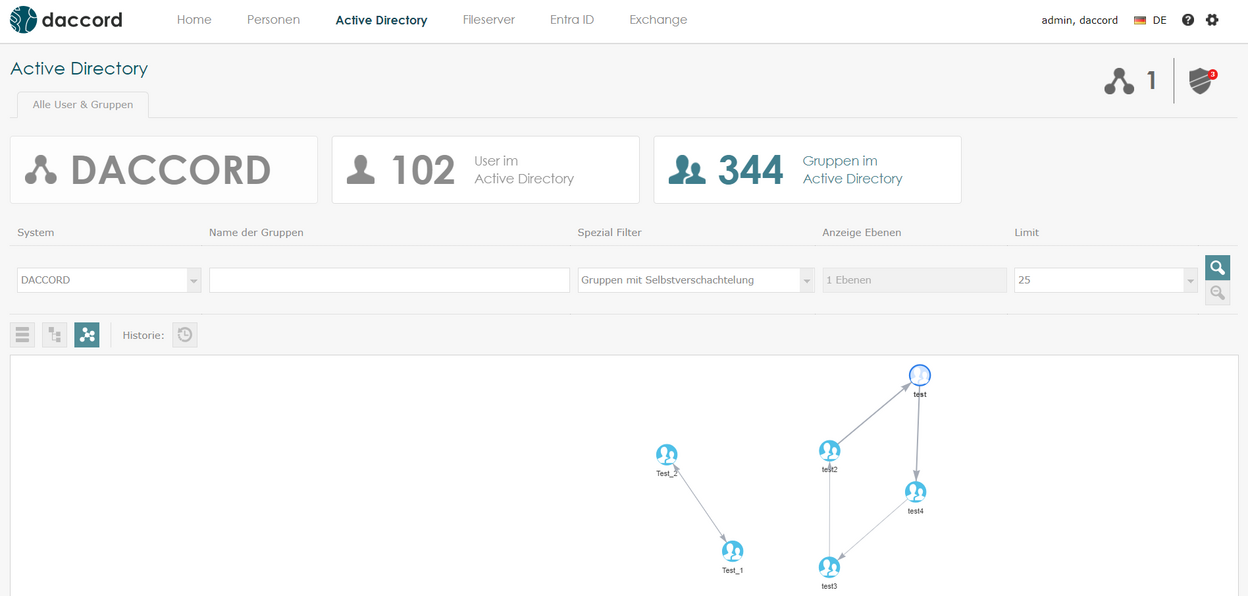The image size is (1248, 596).
Task: Select the test4 group node
Action: (915, 492)
